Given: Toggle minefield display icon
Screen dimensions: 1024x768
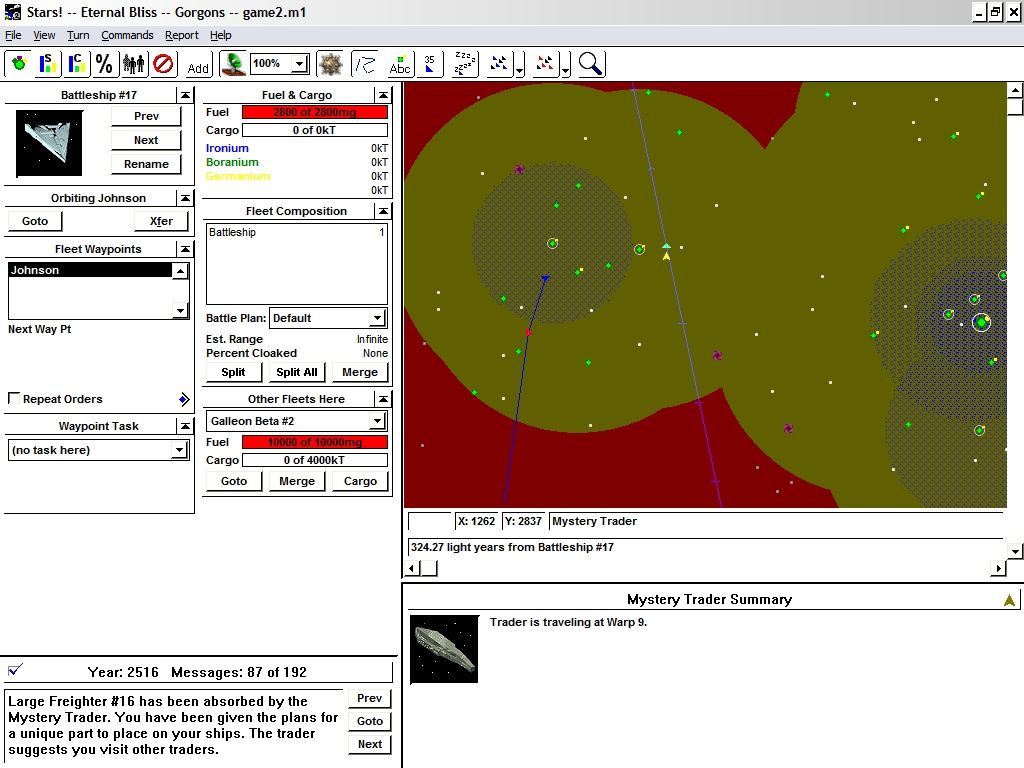Looking at the screenshot, I should pos(330,64).
